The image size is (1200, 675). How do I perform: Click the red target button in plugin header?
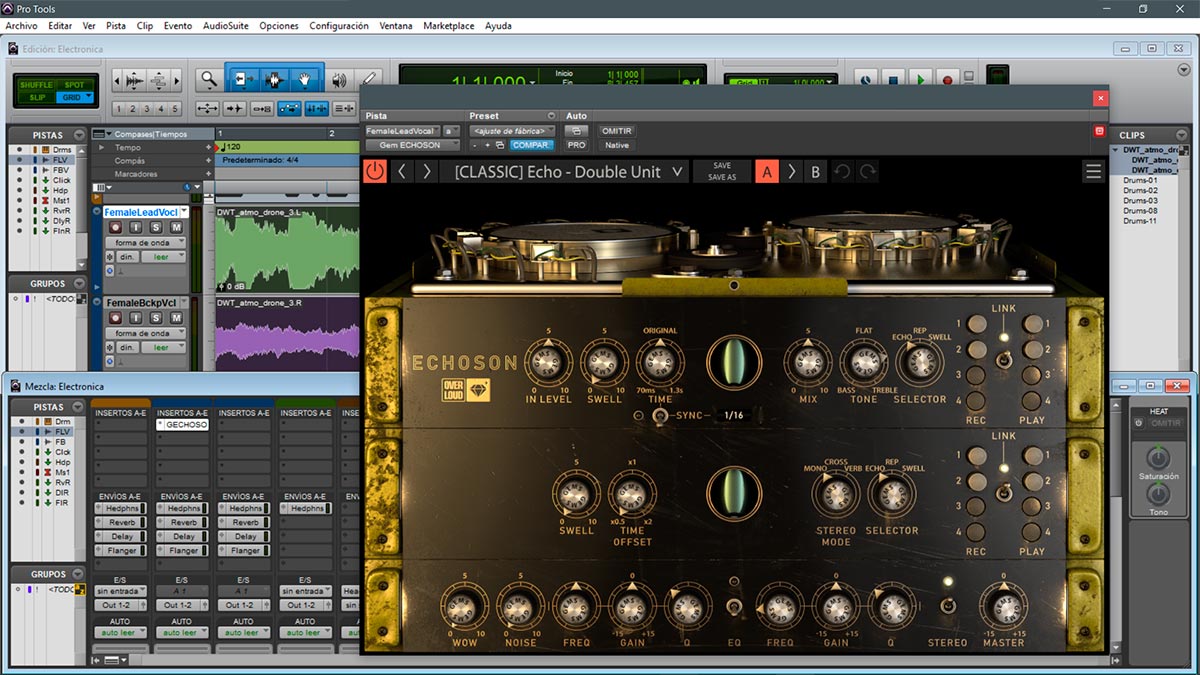click(1099, 131)
